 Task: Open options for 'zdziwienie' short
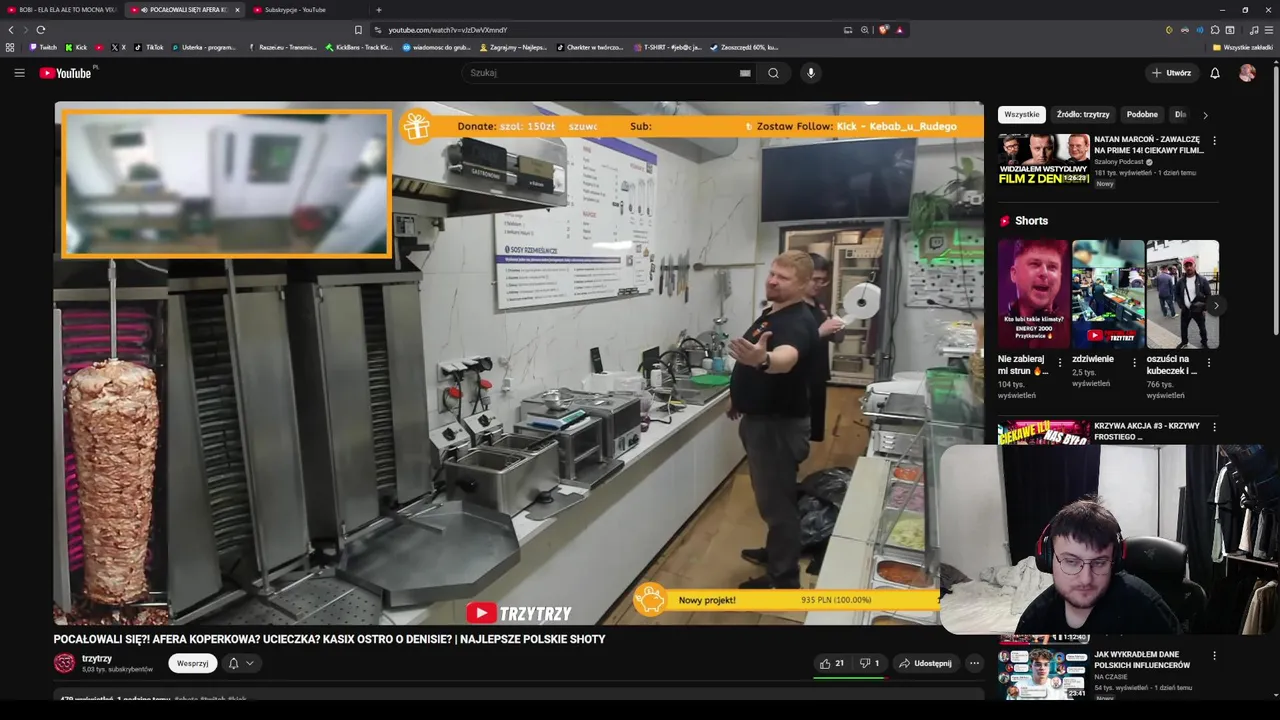click(1134, 363)
